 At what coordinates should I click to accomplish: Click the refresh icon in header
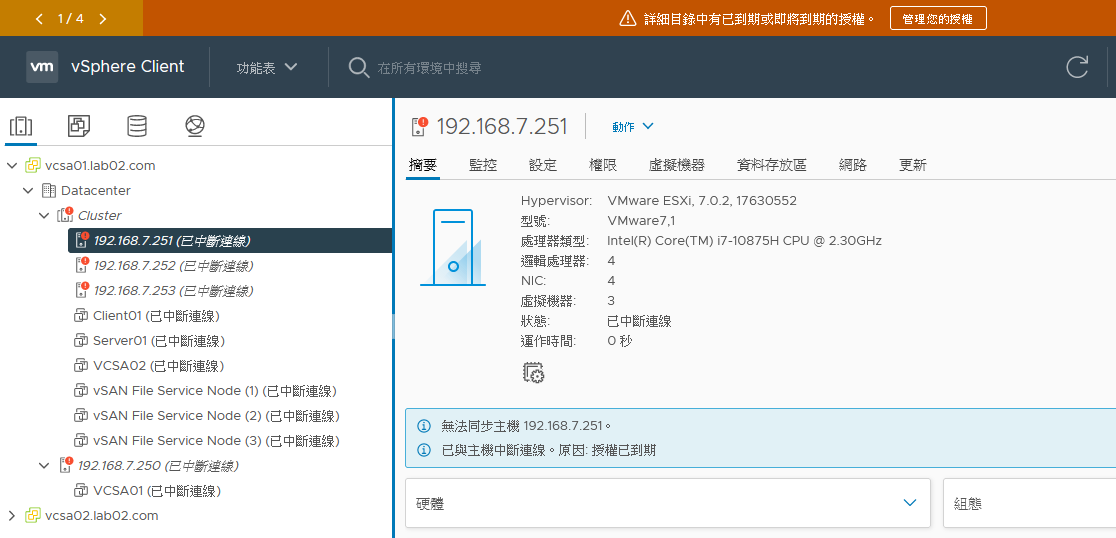coord(1077,67)
